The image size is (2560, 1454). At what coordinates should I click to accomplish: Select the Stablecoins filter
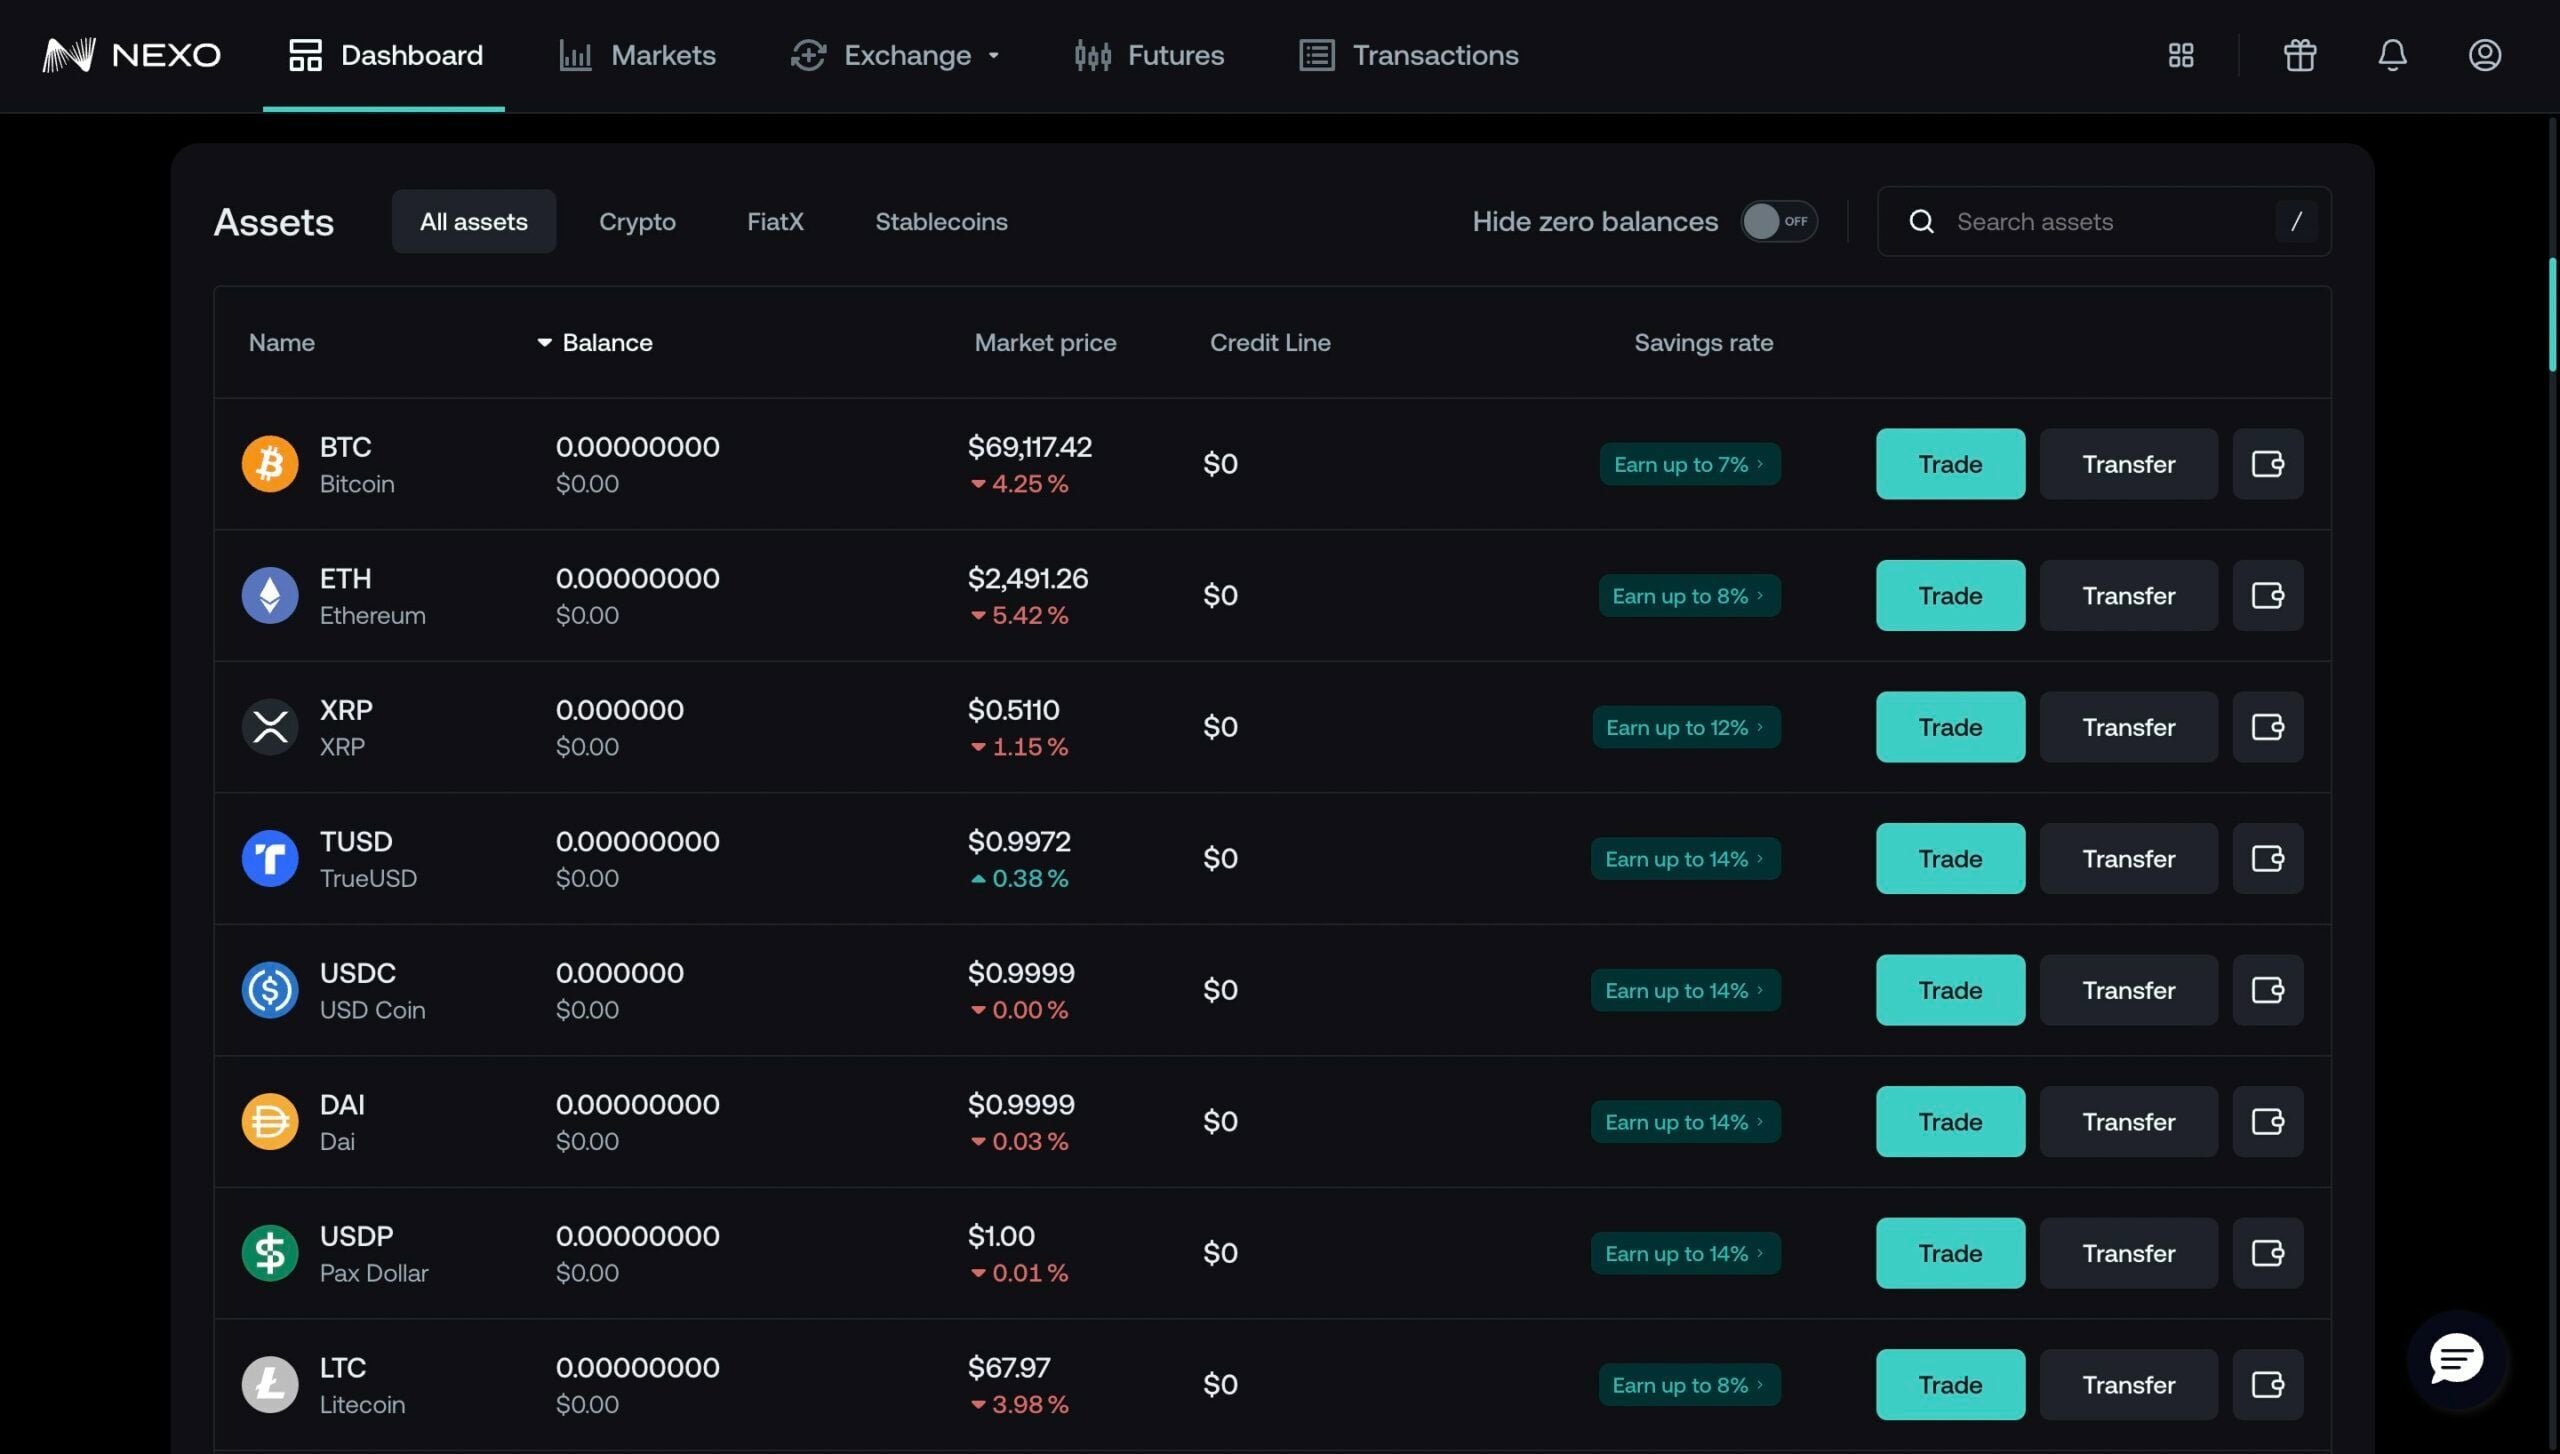[941, 221]
